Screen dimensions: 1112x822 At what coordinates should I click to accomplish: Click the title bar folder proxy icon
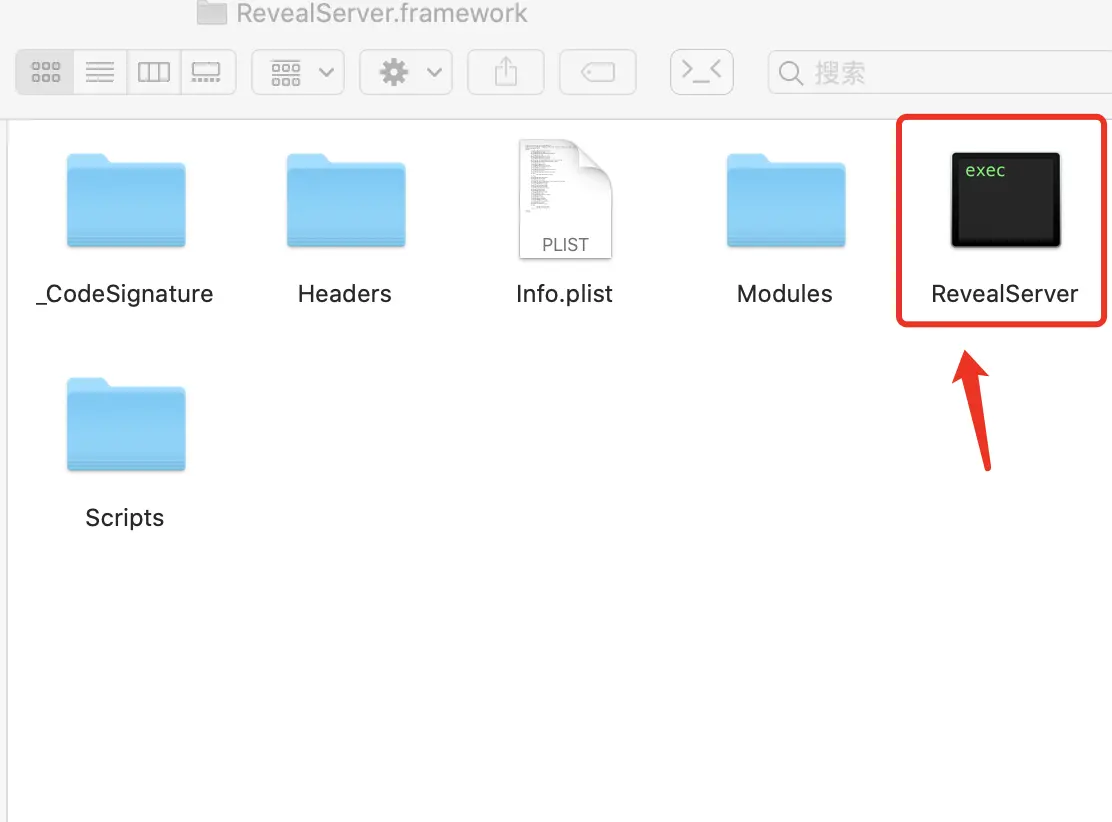tap(211, 12)
